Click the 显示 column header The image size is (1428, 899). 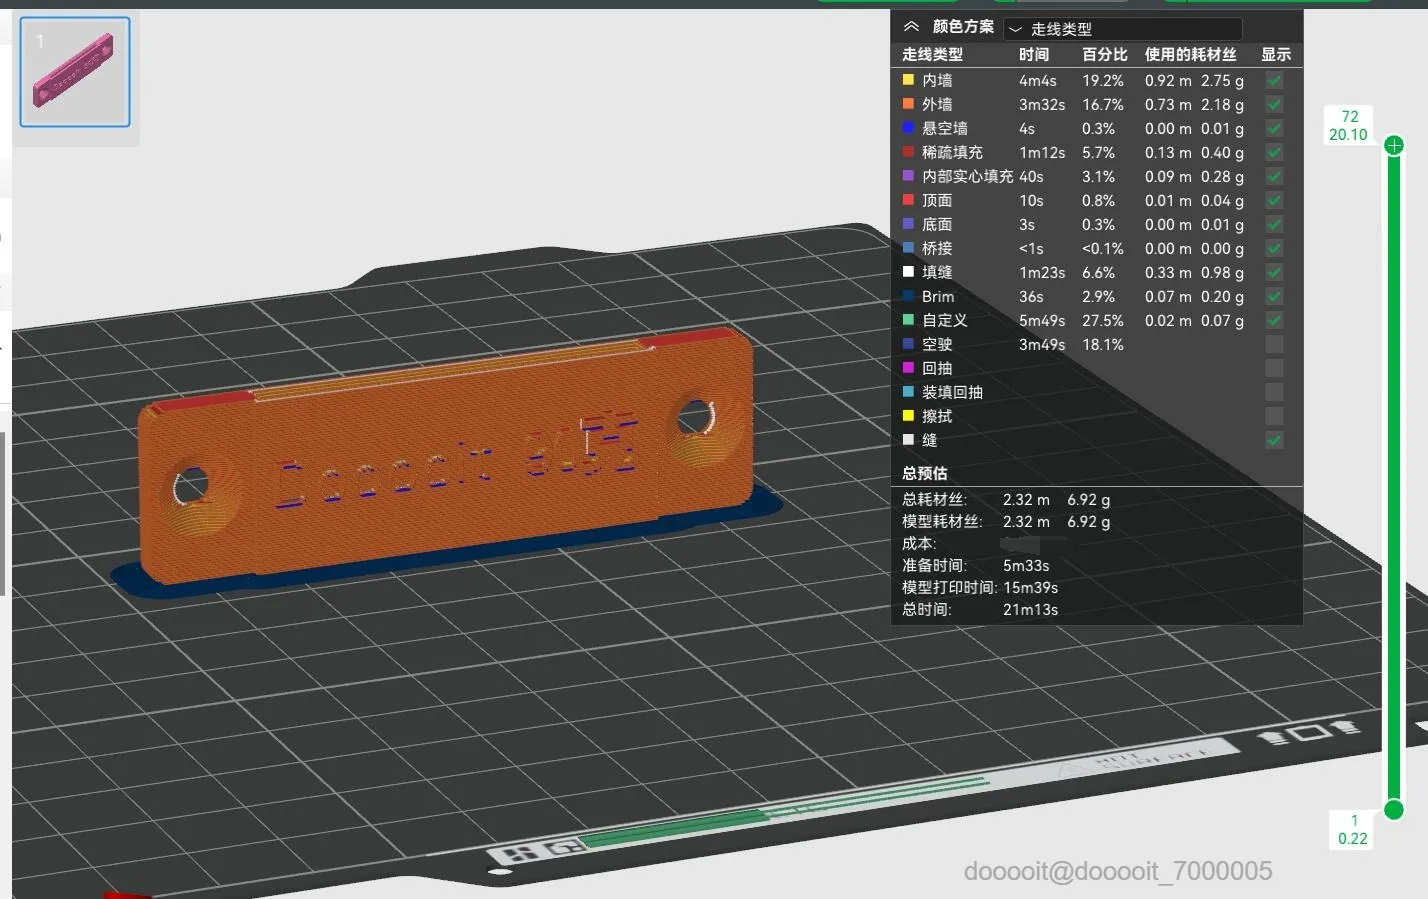(x=1275, y=54)
